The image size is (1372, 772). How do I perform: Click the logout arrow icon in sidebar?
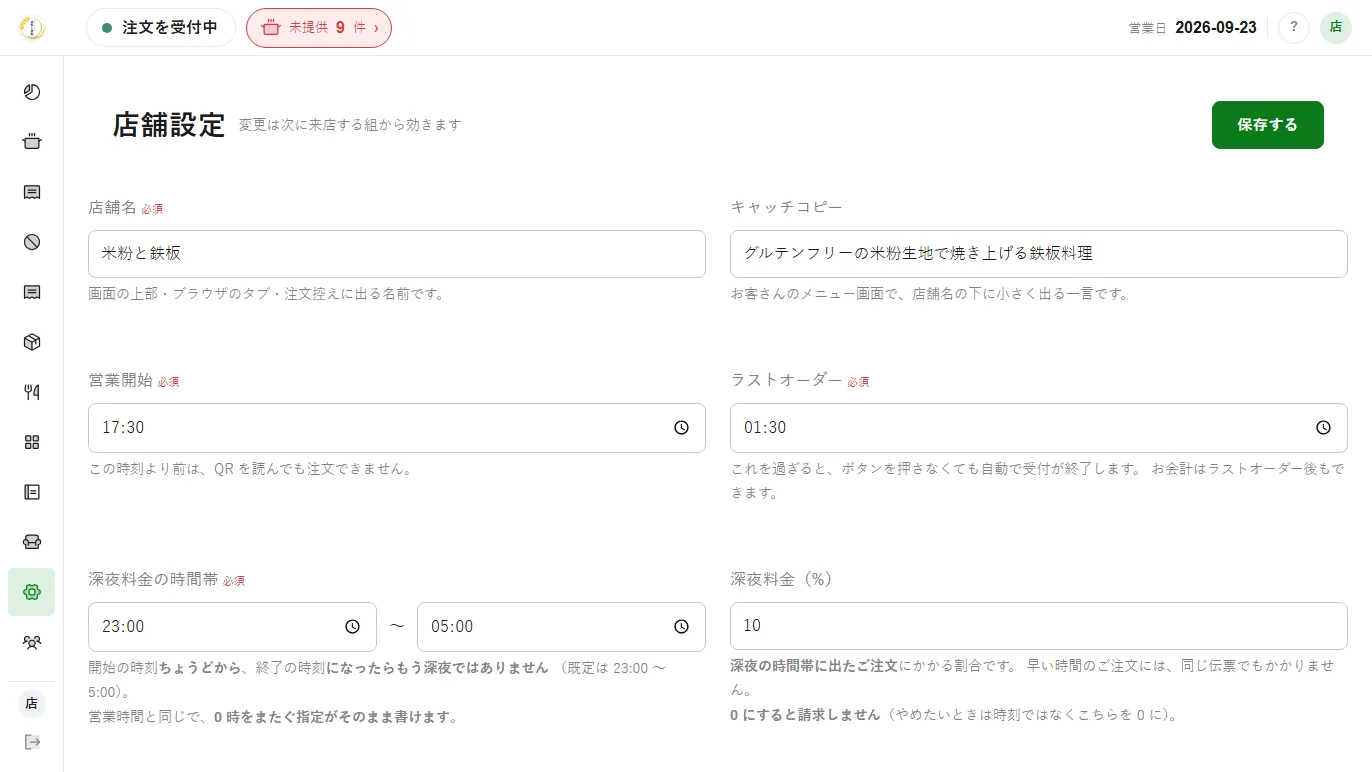[x=32, y=742]
